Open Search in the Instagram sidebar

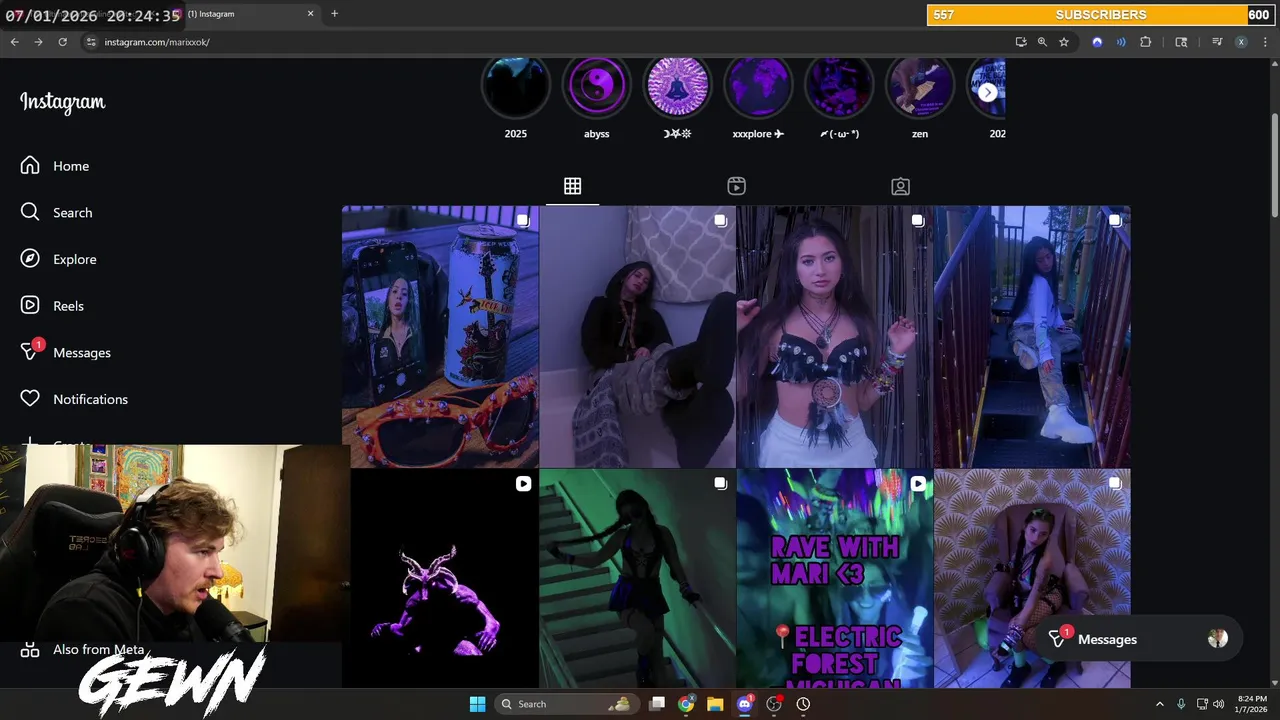pyautogui.click(x=56, y=212)
